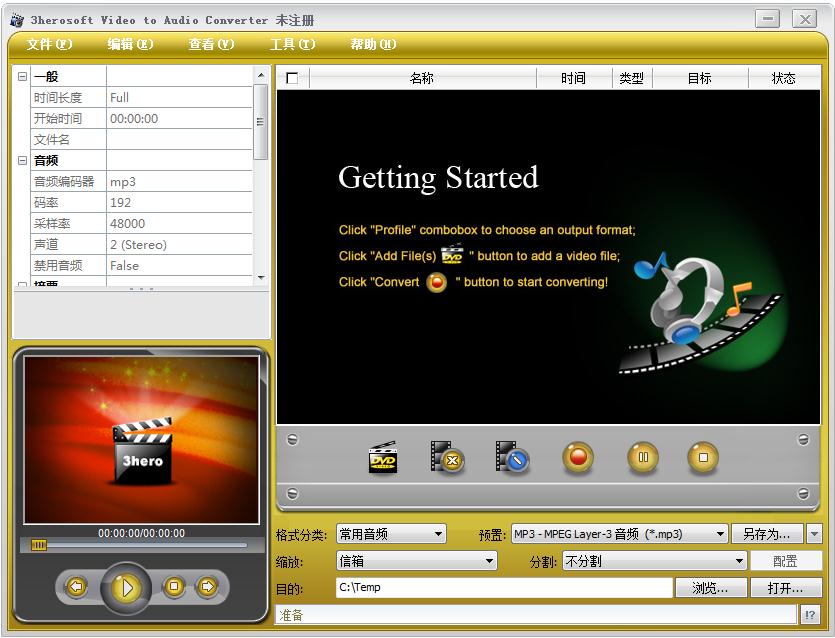Open the 工具 menu

[292, 44]
